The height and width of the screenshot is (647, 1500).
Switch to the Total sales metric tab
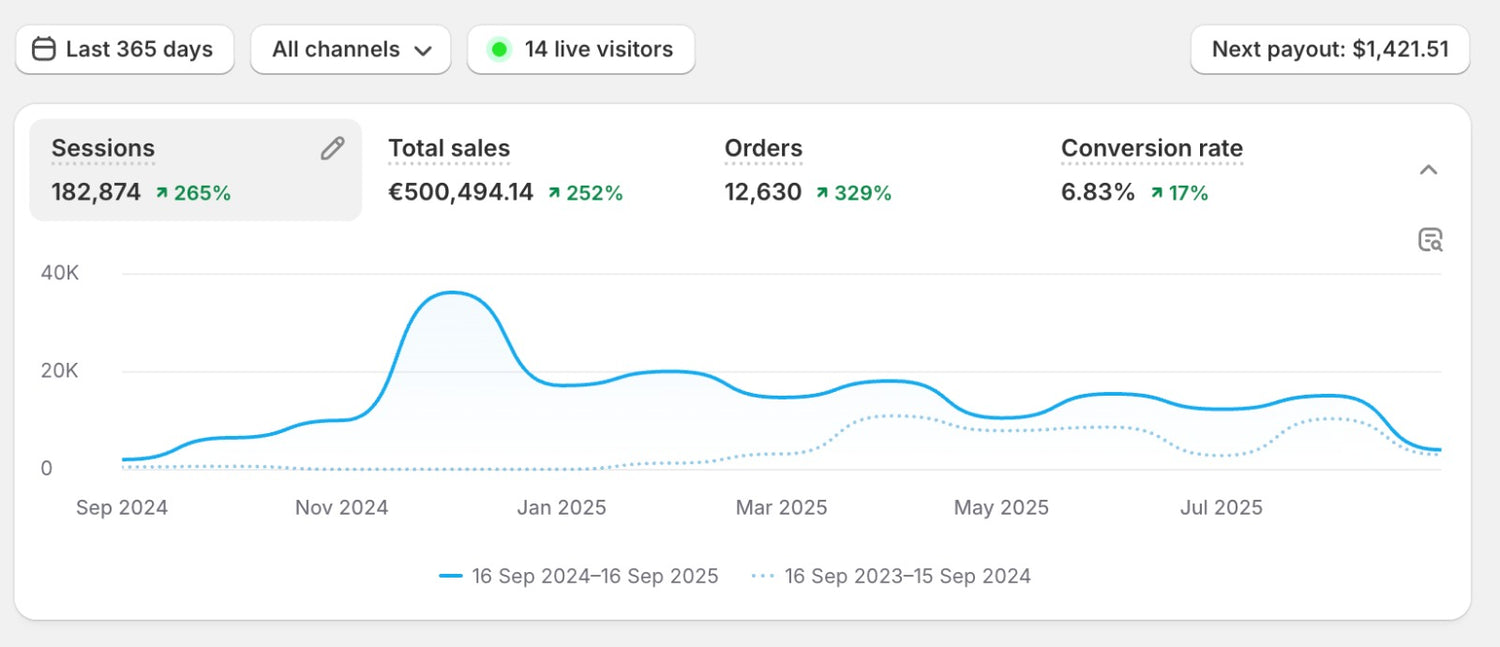(x=505, y=170)
